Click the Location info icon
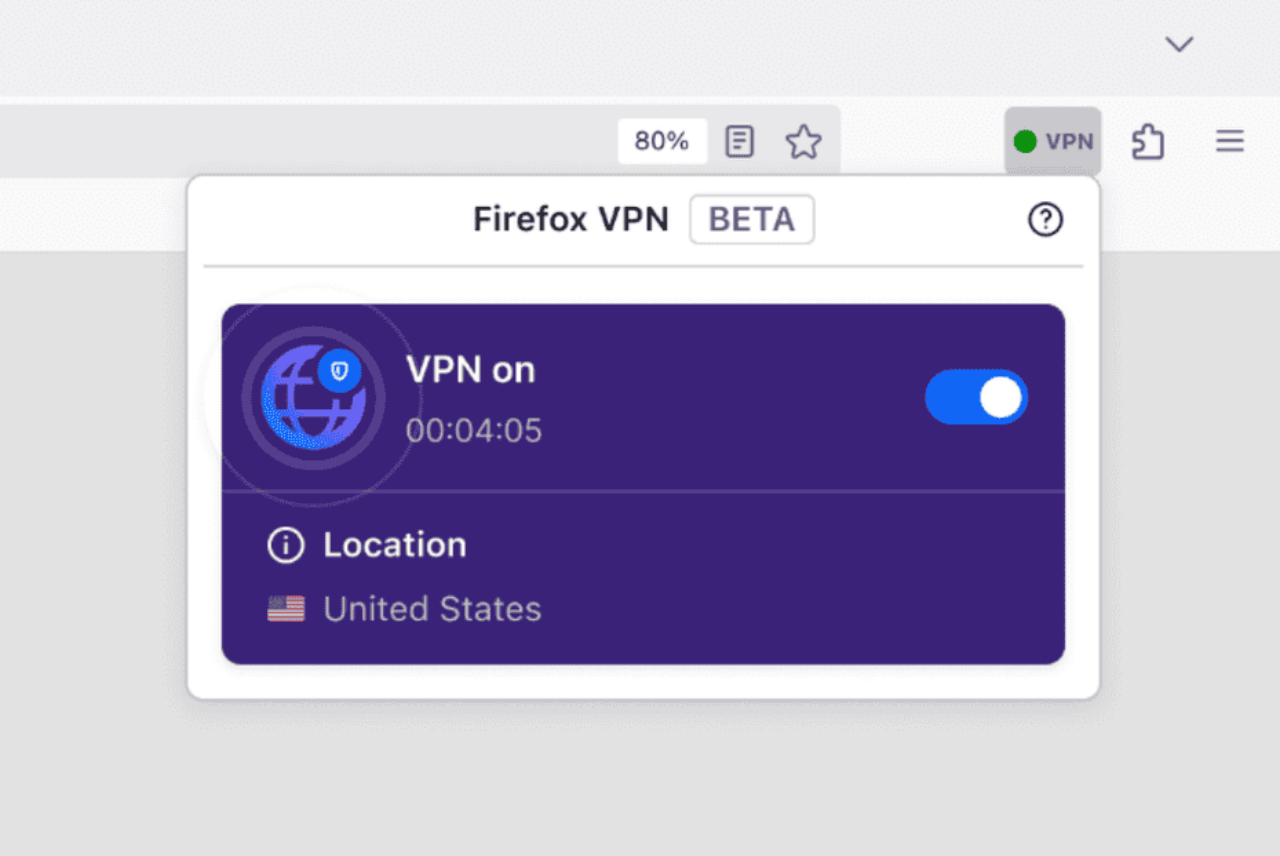Viewport: 1280px width, 856px height. [x=285, y=546]
